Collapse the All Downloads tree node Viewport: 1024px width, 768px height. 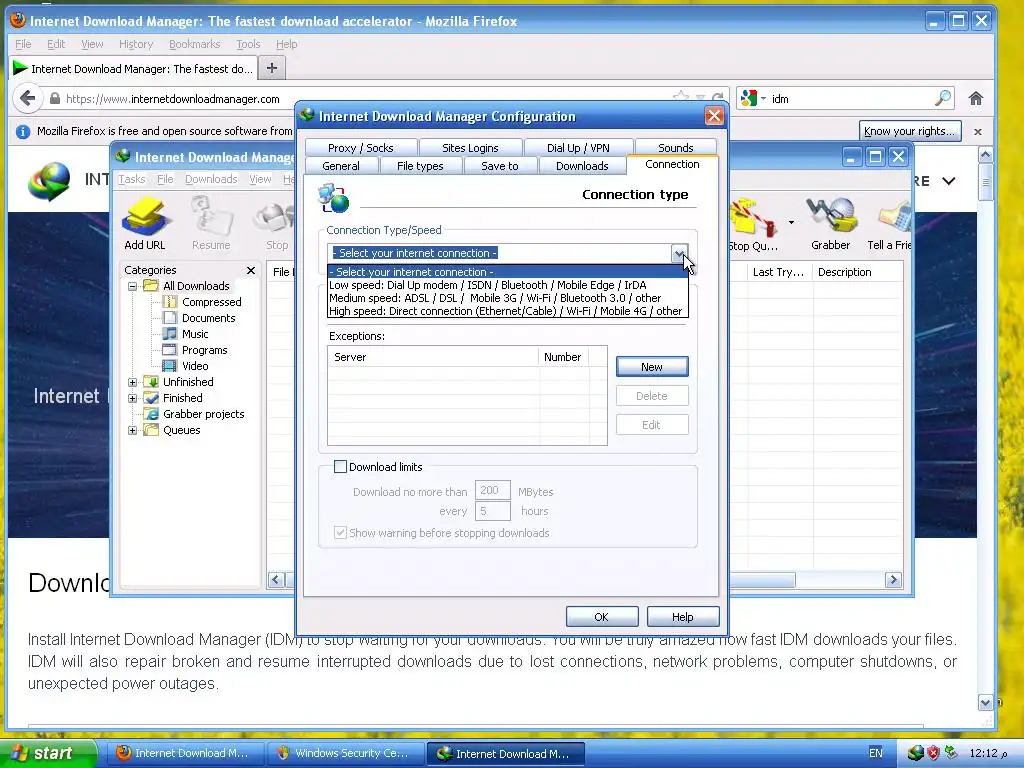(x=133, y=286)
